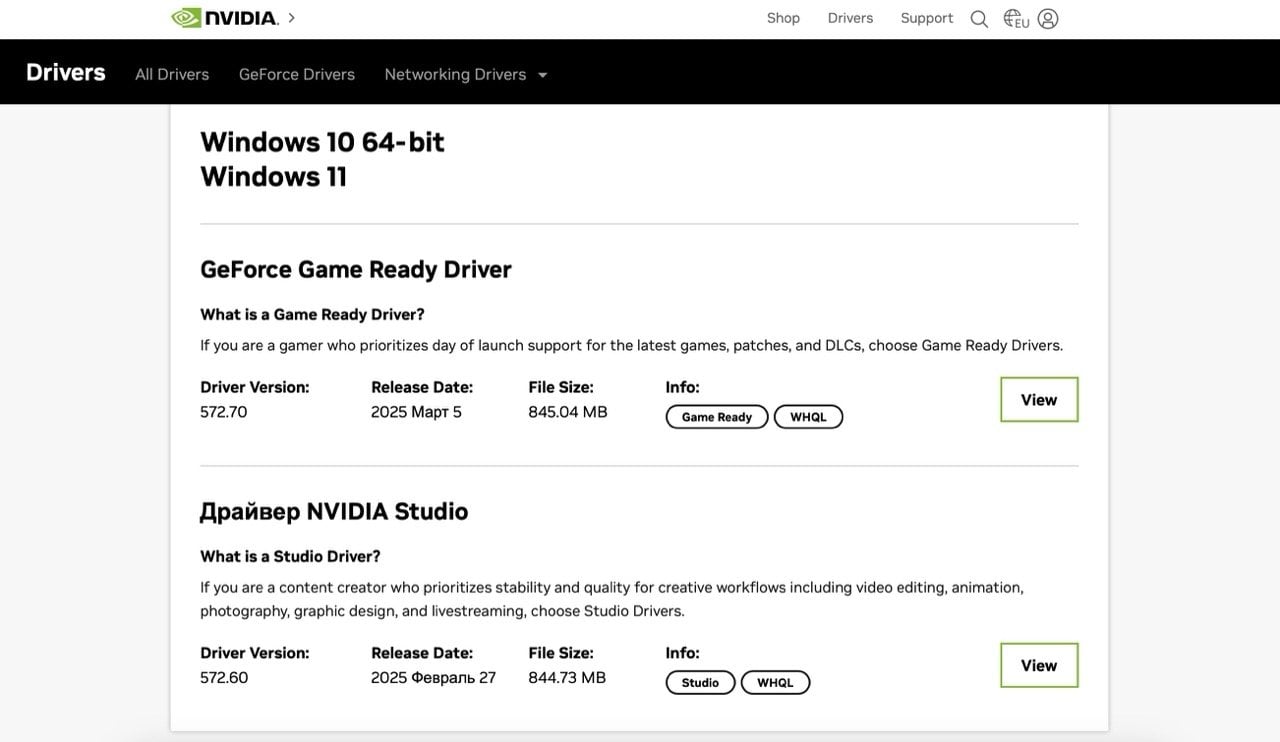1280x742 pixels.
Task: Expand the Networking Drivers dropdown
Action: [x=466, y=74]
